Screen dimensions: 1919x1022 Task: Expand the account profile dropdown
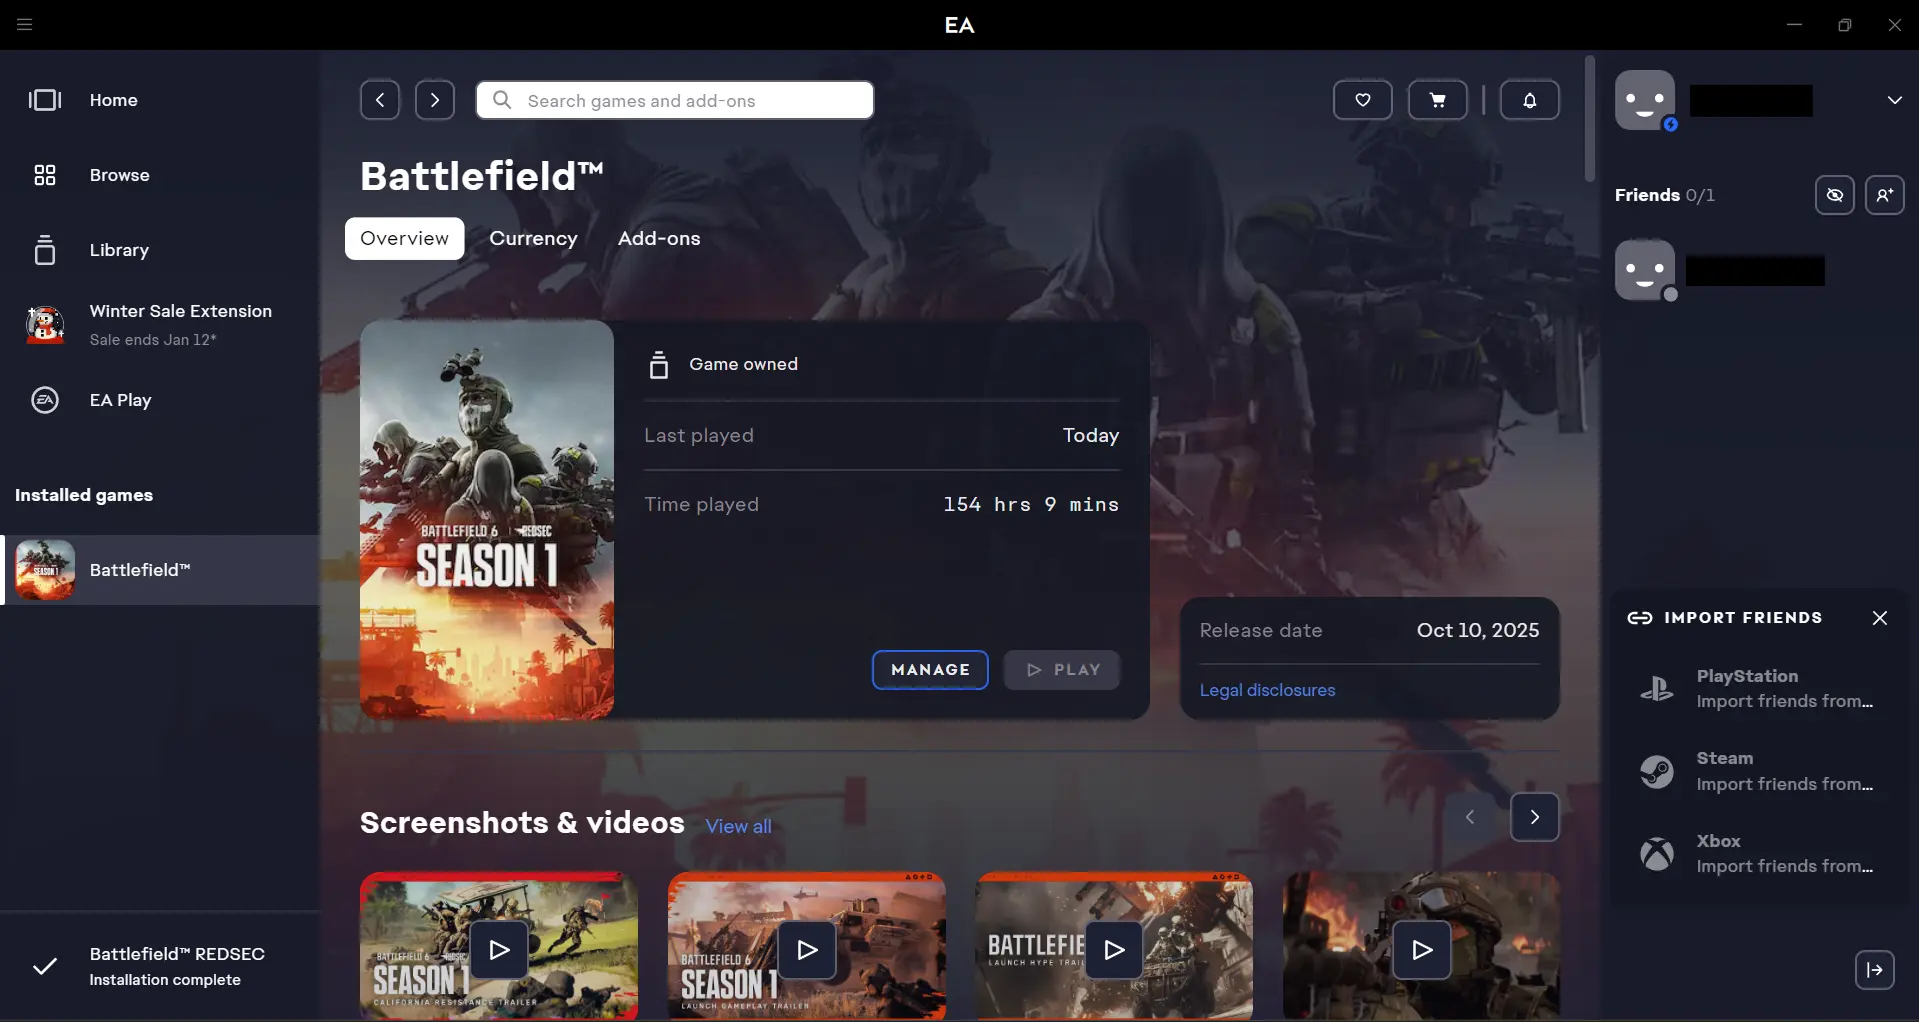(1894, 100)
